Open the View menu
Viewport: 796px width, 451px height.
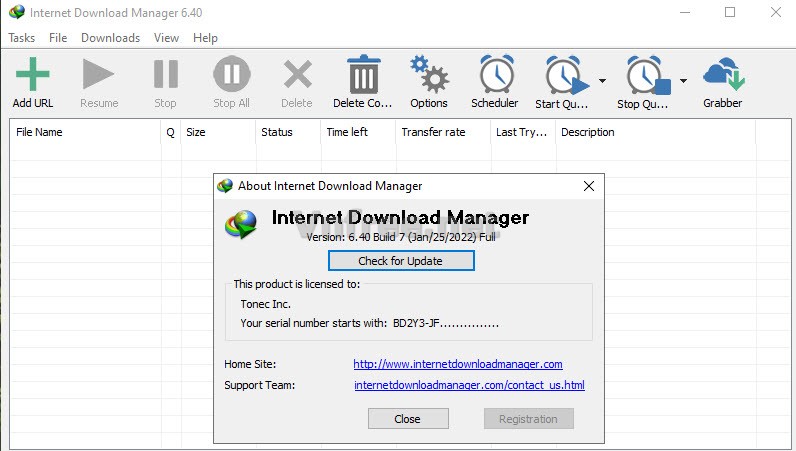[167, 38]
